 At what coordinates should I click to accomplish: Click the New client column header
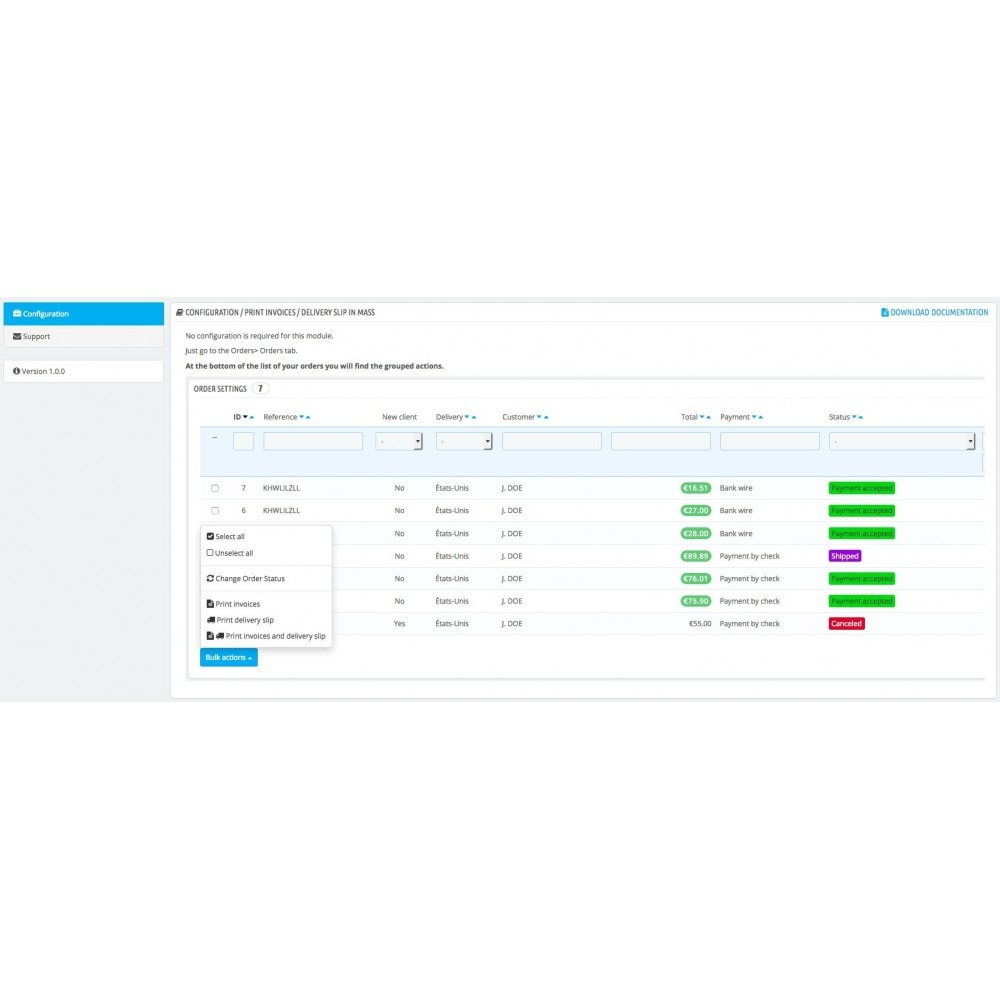(x=399, y=417)
